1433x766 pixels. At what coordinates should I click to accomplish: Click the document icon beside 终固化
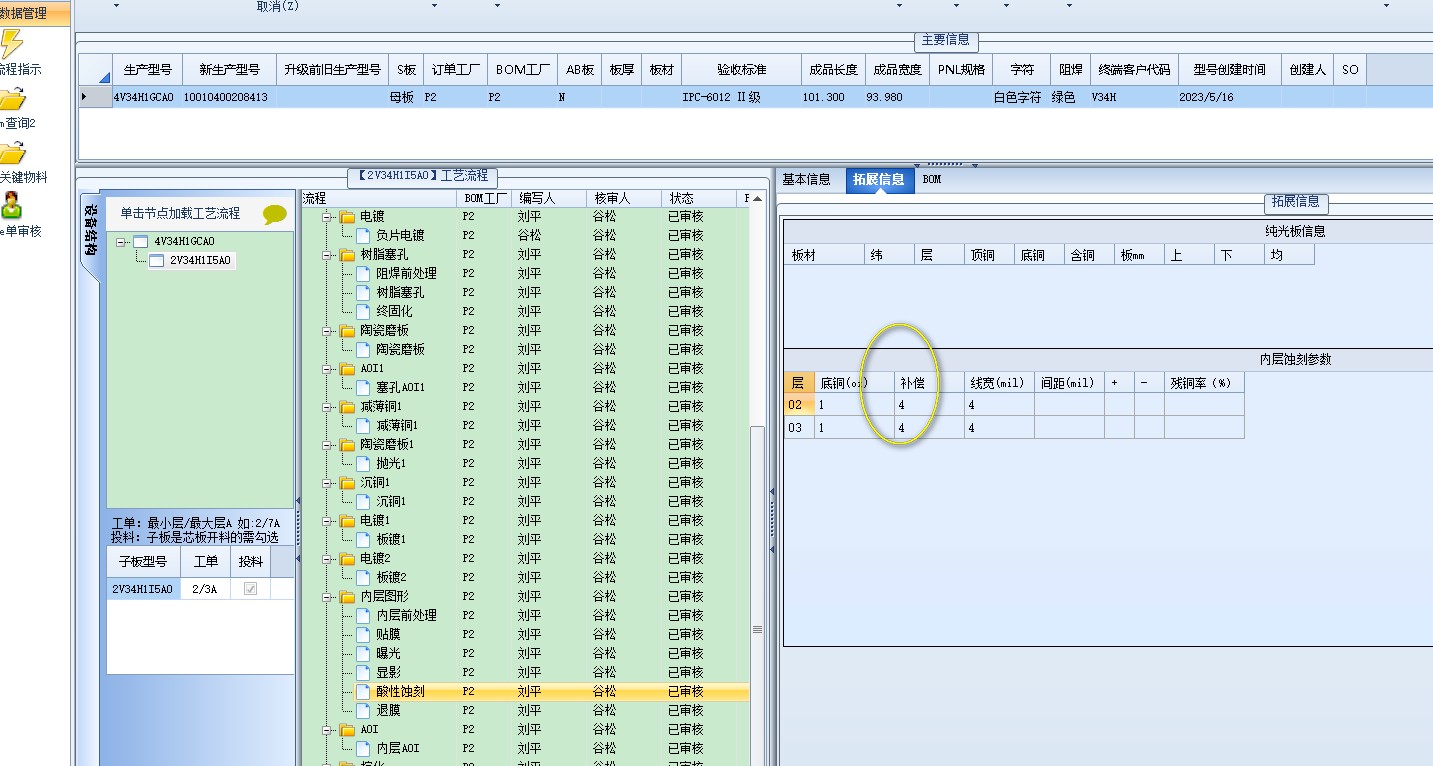(x=363, y=312)
